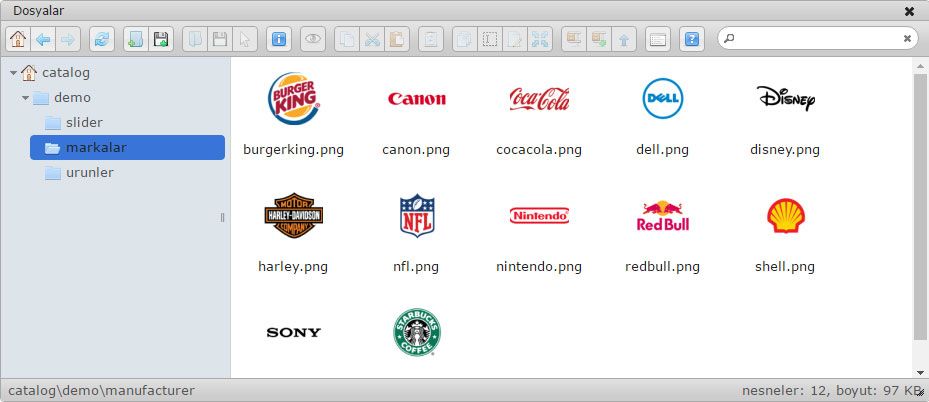Image resolution: width=929 pixels, height=402 pixels.
Task: Click the harley.png file name
Action: 293,266
